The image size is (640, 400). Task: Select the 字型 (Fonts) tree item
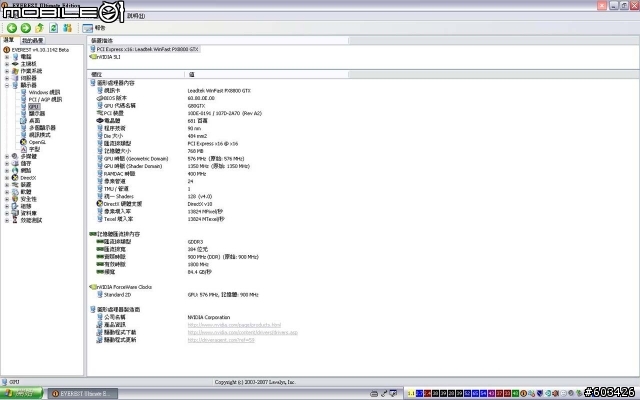pyautogui.click(x=34, y=149)
